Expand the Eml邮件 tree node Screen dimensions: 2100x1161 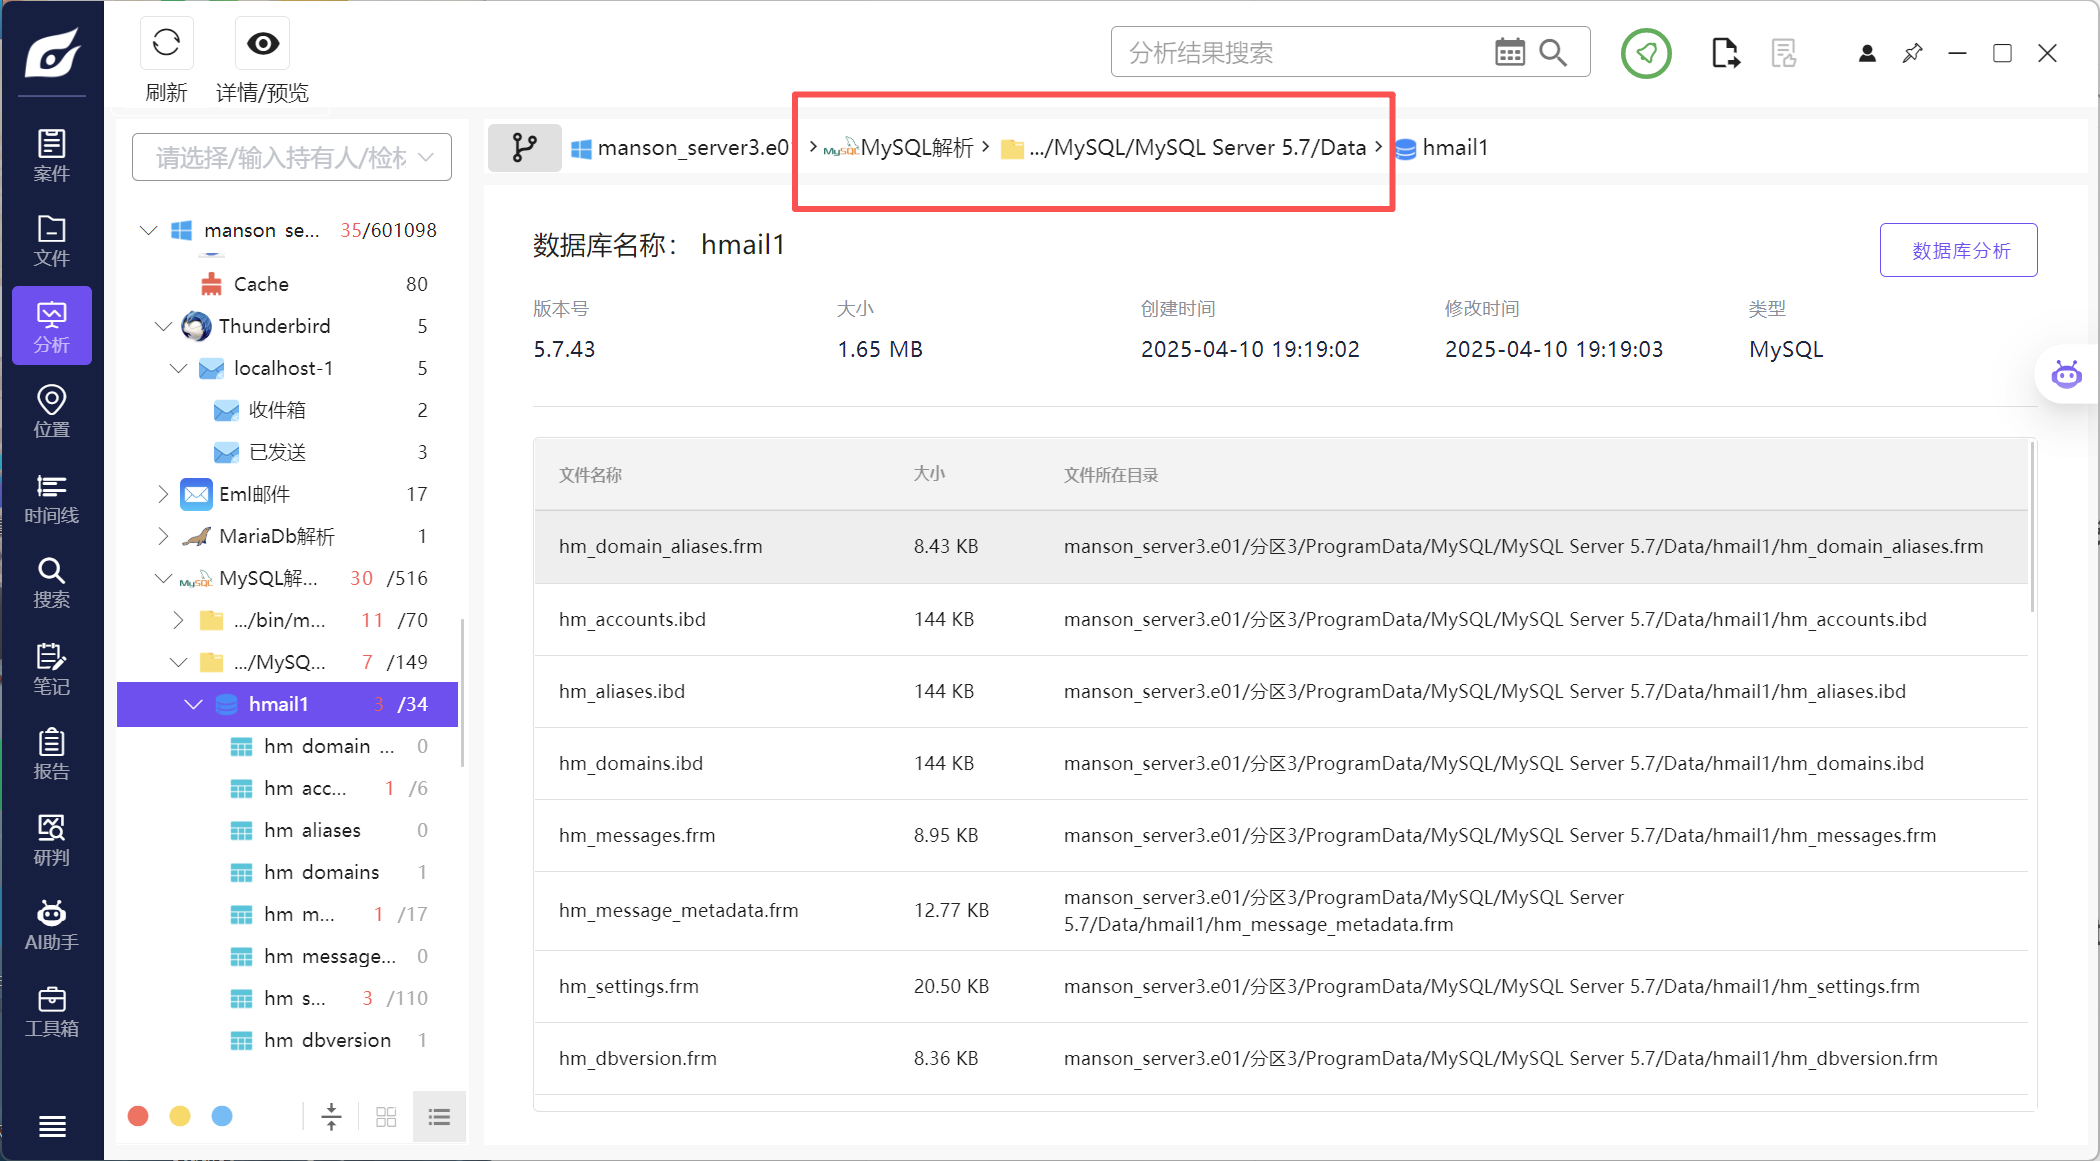pos(163,494)
